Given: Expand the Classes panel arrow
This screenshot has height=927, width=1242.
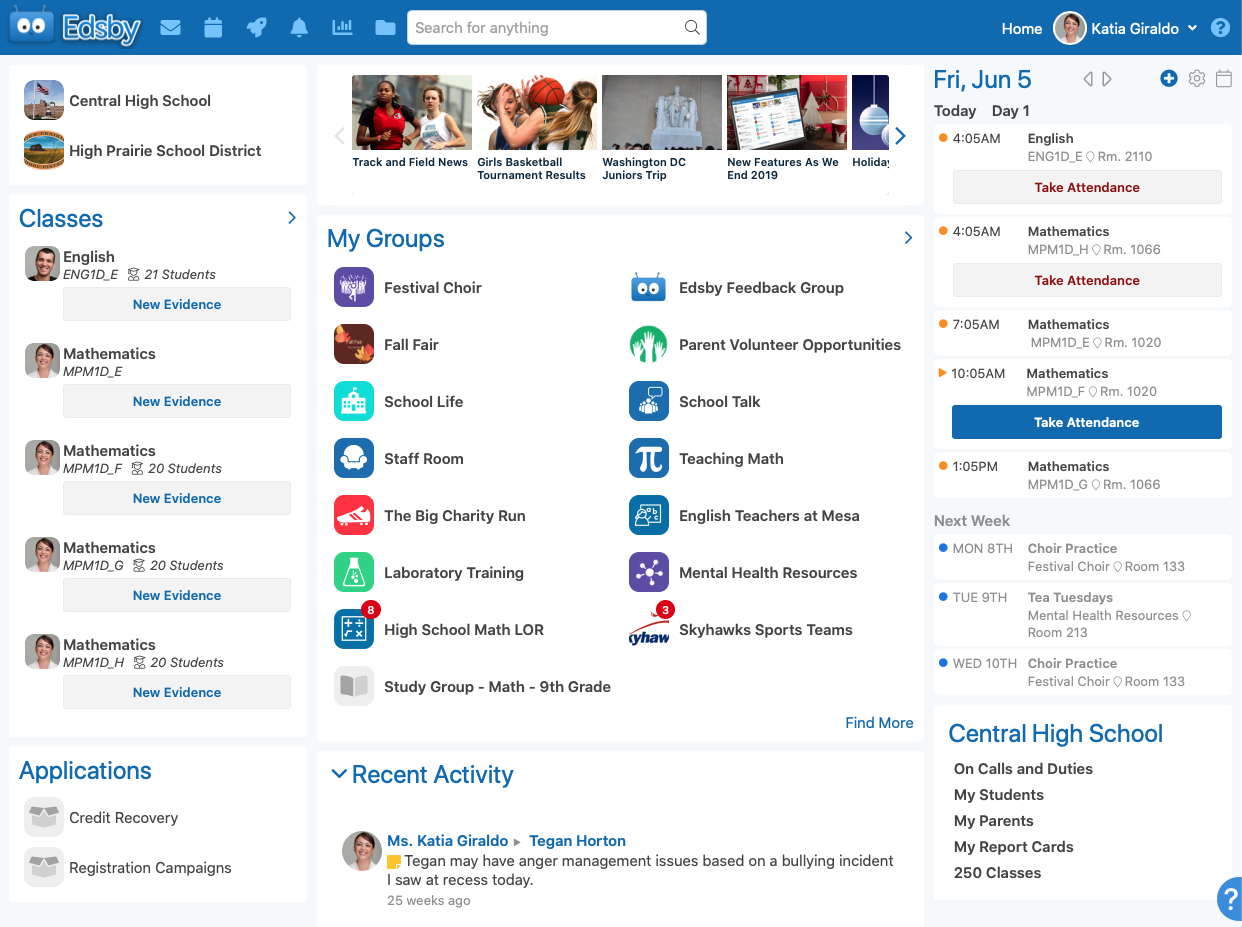Looking at the screenshot, I should pos(292,218).
